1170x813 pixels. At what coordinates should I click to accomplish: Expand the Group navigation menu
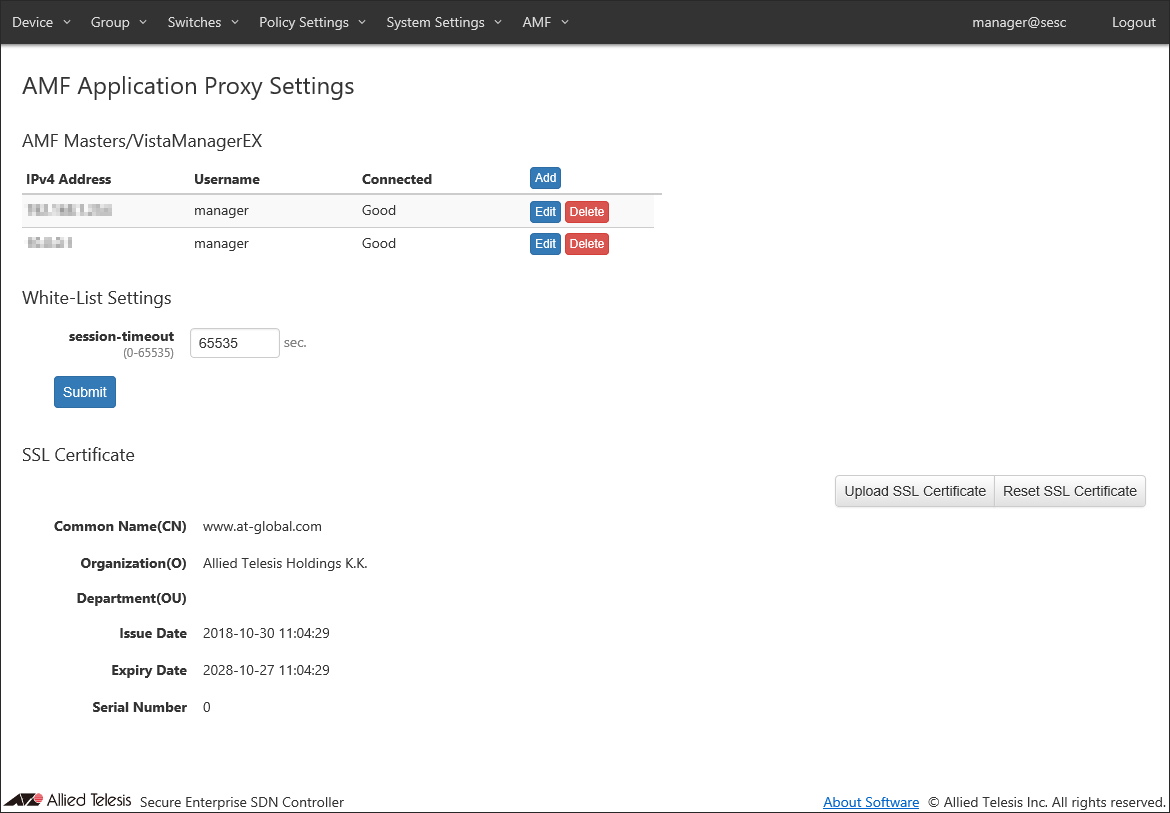click(x=118, y=22)
